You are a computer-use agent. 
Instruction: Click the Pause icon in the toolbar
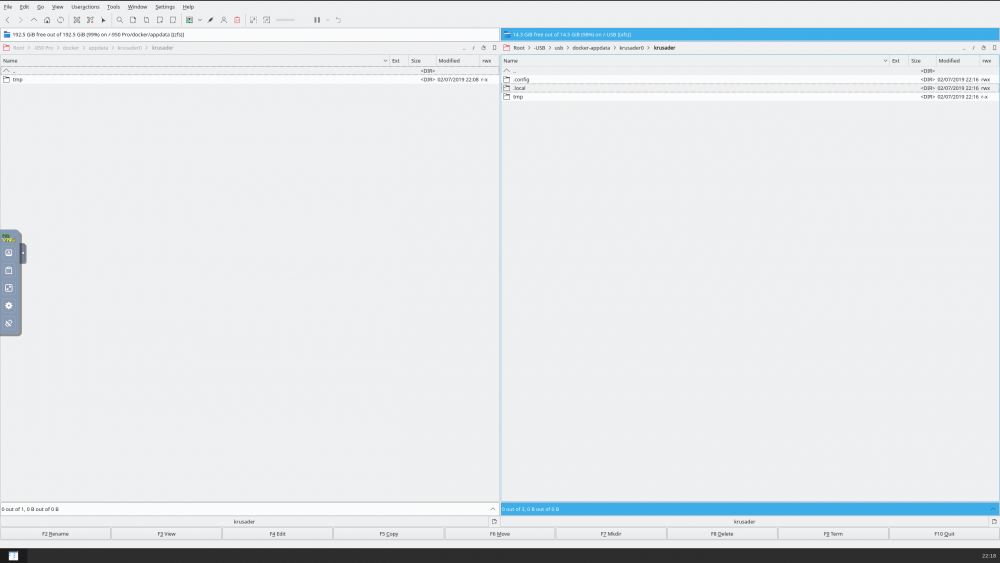pos(317,20)
